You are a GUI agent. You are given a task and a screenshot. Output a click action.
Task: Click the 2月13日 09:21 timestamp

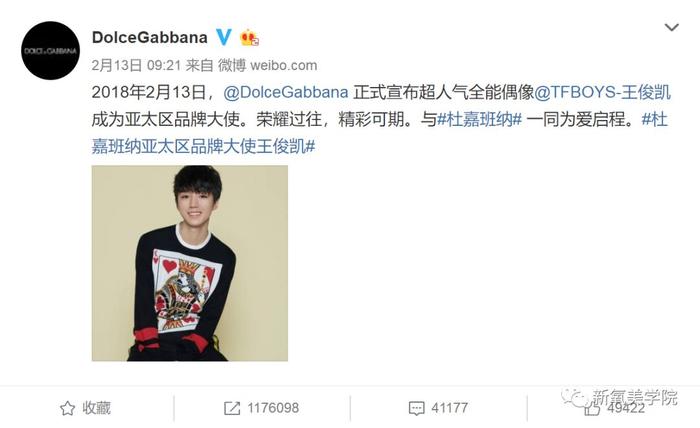point(136,66)
